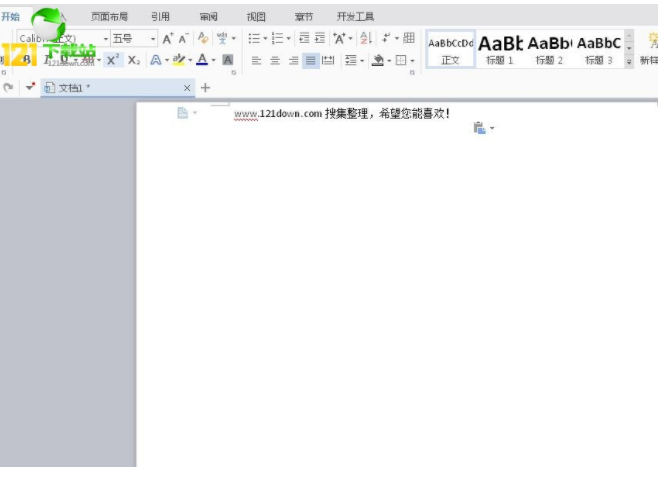667x482 pixels.
Task: Decrease paragraph indent
Action: 304,38
